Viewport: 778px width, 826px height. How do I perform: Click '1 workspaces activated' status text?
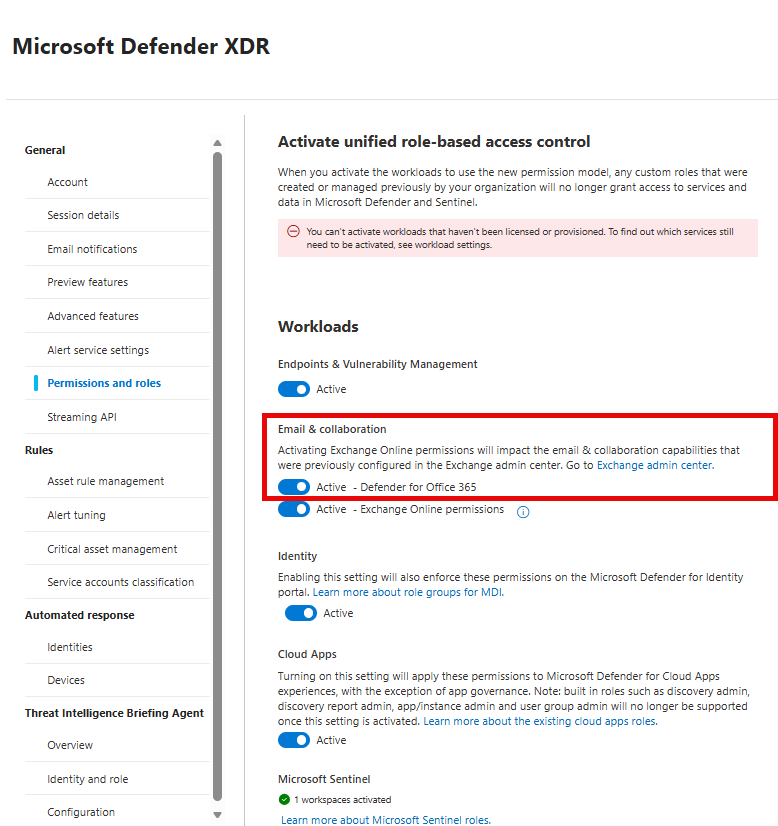tap(343, 800)
